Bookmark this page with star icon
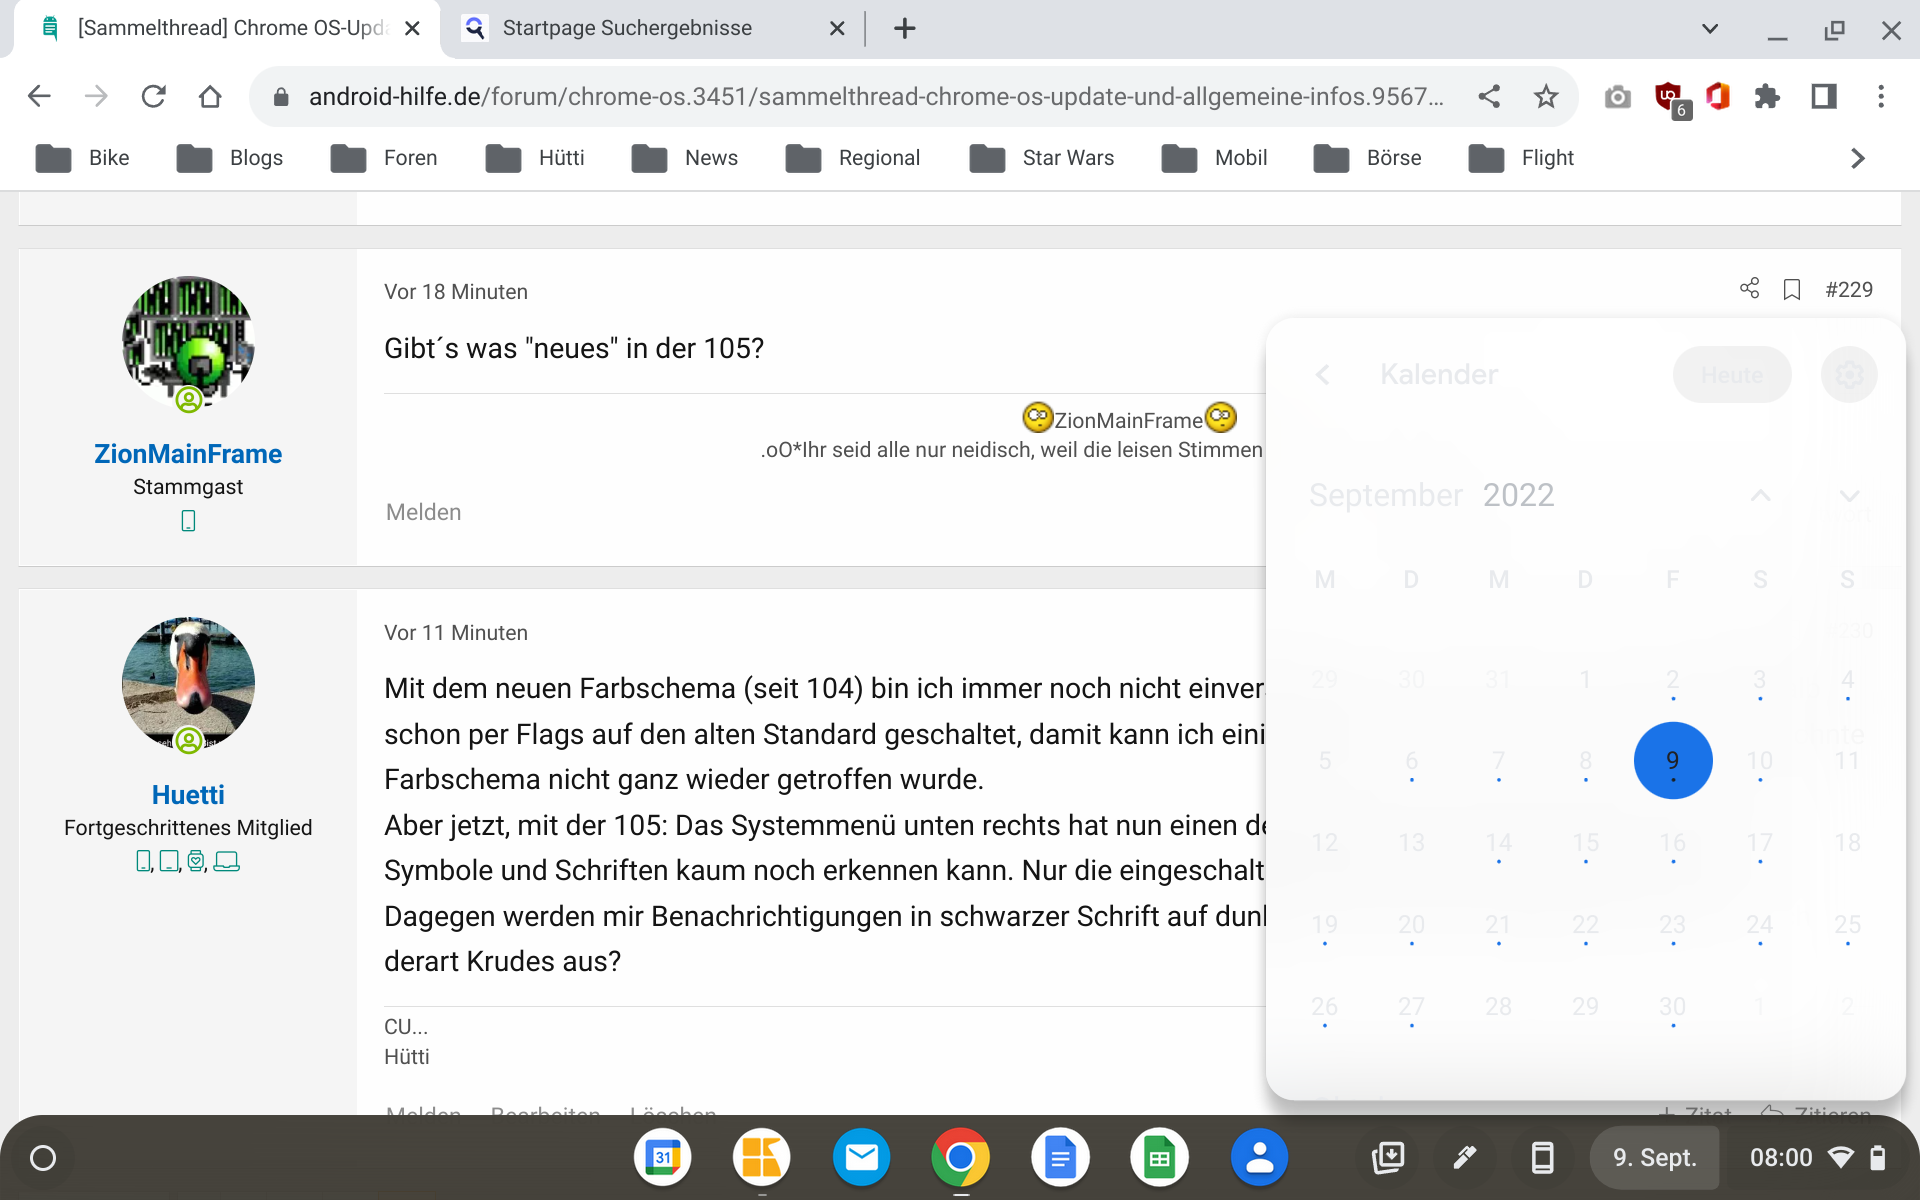The width and height of the screenshot is (1920, 1200). point(1546,97)
